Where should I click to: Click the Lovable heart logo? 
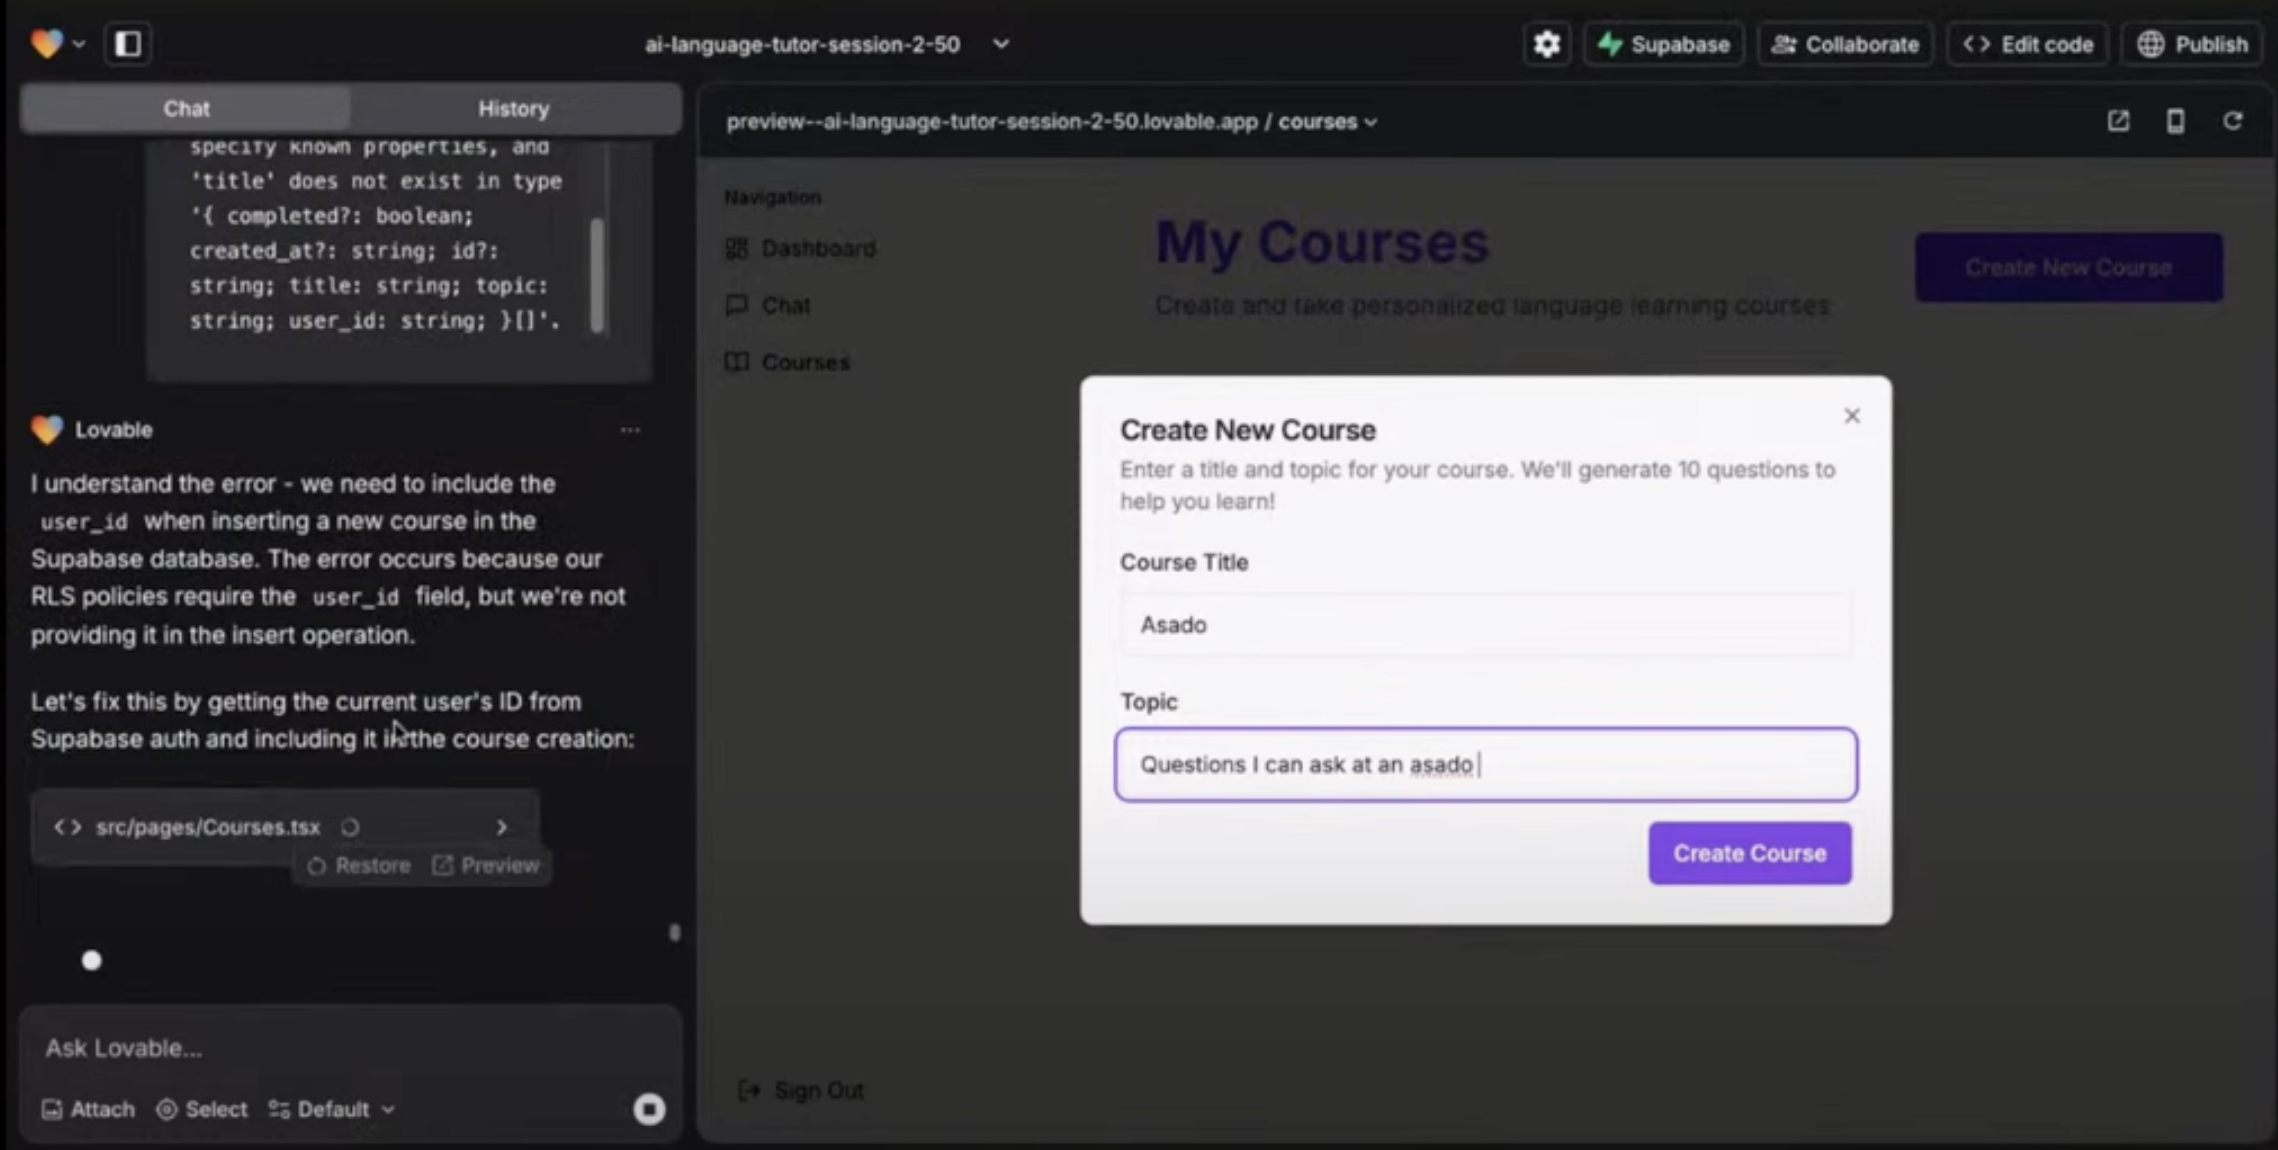44,42
